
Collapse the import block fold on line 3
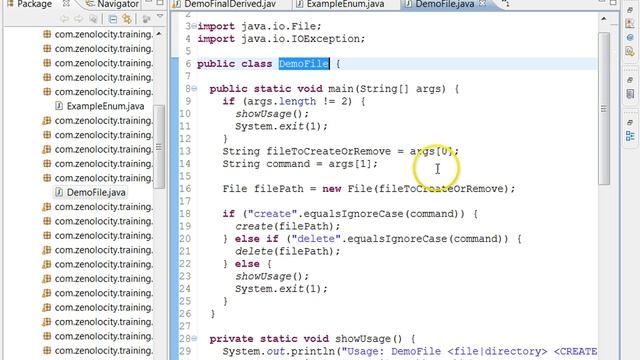194,26
